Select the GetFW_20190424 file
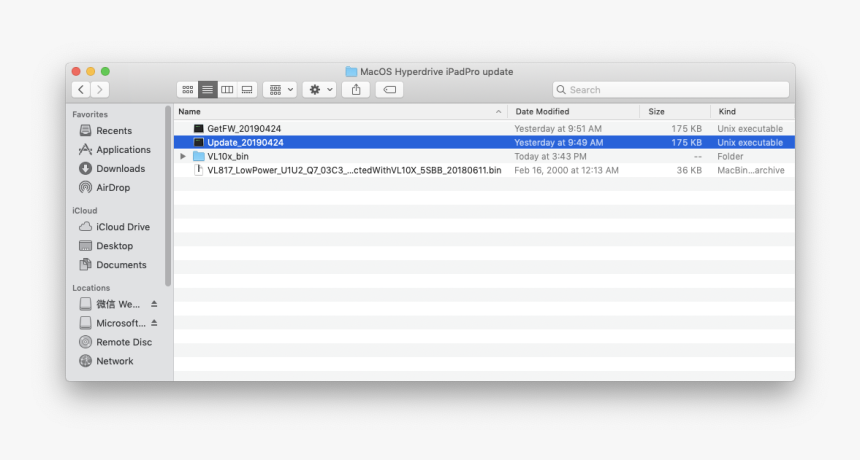Image resolution: width=860 pixels, height=460 pixels. point(484,128)
